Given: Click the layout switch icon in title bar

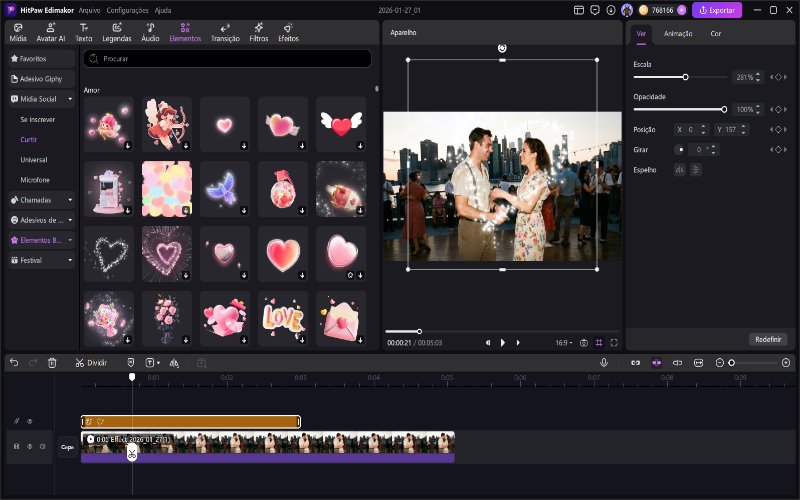Looking at the screenshot, I should pyautogui.click(x=579, y=10).
